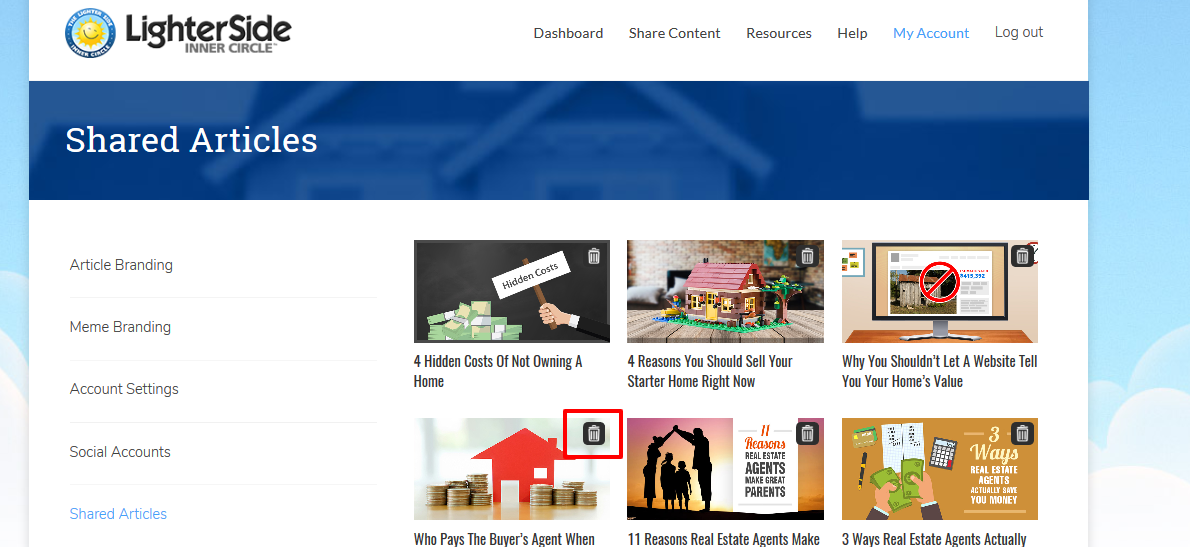The image size is (1190, 547).
Task: Click trash icon on Buyer's Agent article
Action: tap(594, 433)
